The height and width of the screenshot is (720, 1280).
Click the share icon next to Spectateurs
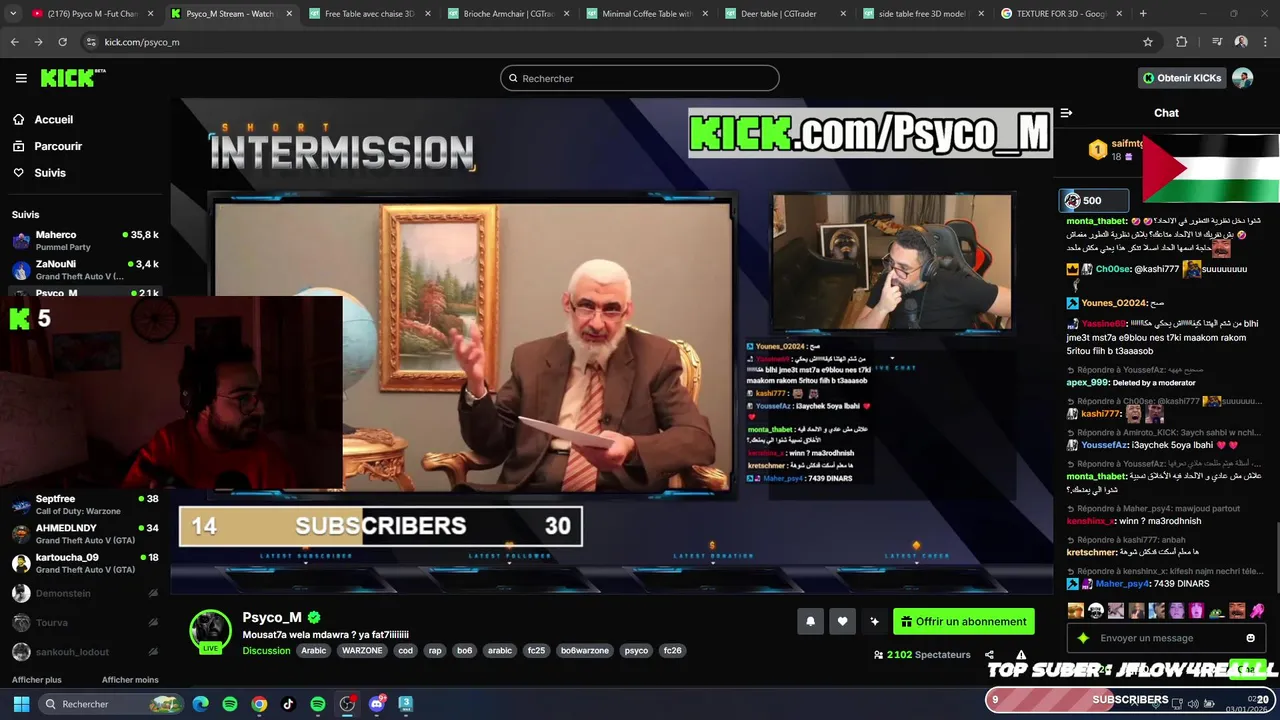click(x=989, y=655)
